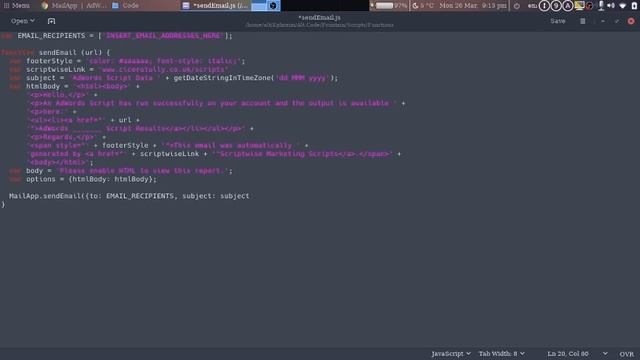The image size is (640, 360).
Task: Open the Tab Width: 8 dropdown
Action: (502, 353)
